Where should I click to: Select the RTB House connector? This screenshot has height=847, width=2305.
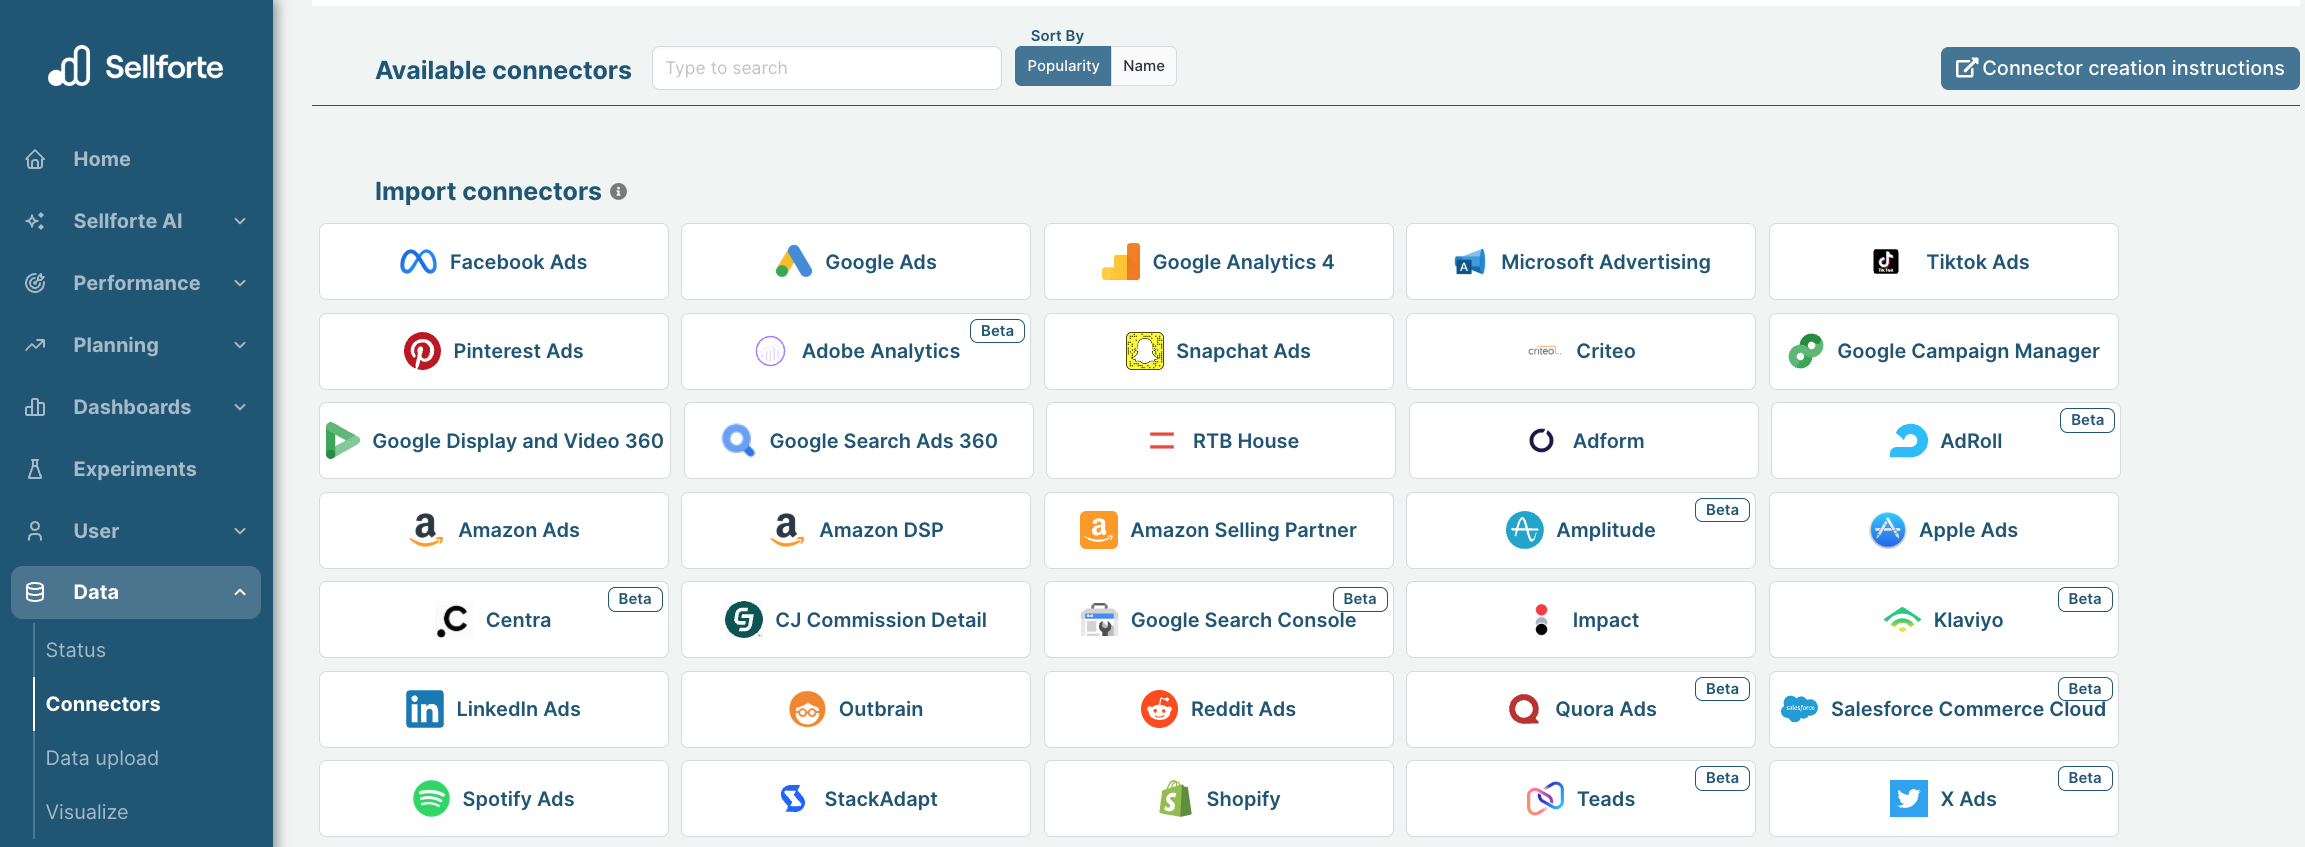coord(1221,441)
